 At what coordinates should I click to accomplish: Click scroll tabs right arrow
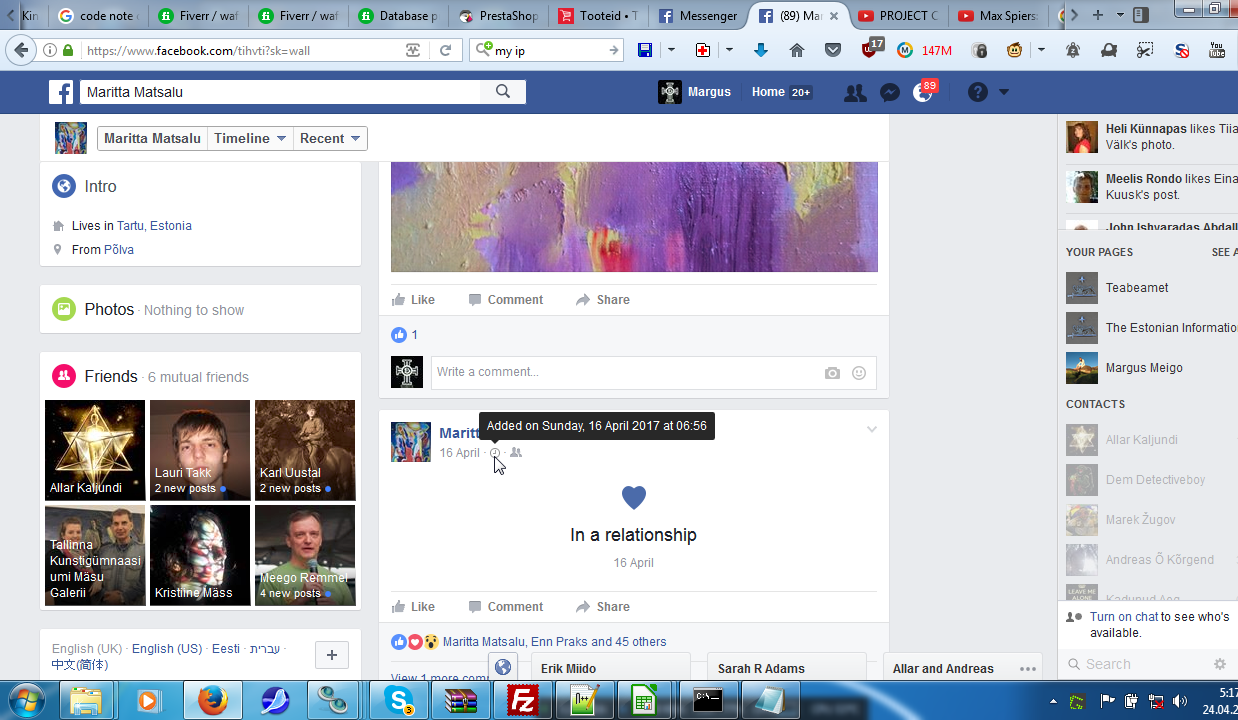(1074, 15)
